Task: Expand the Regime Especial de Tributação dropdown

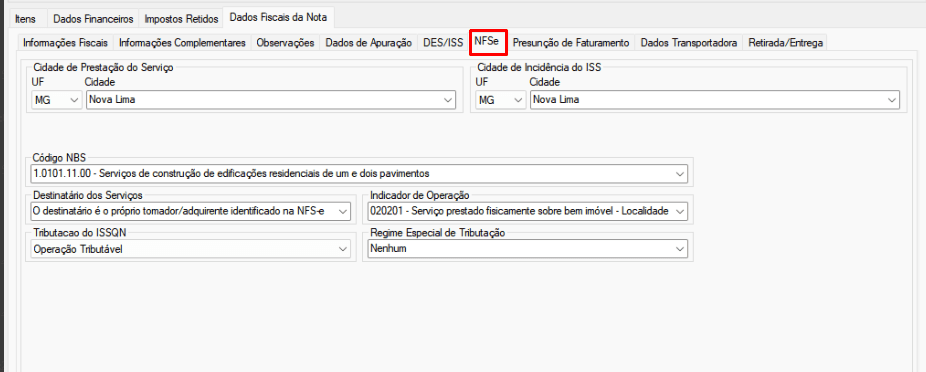Action: (527, 249)
